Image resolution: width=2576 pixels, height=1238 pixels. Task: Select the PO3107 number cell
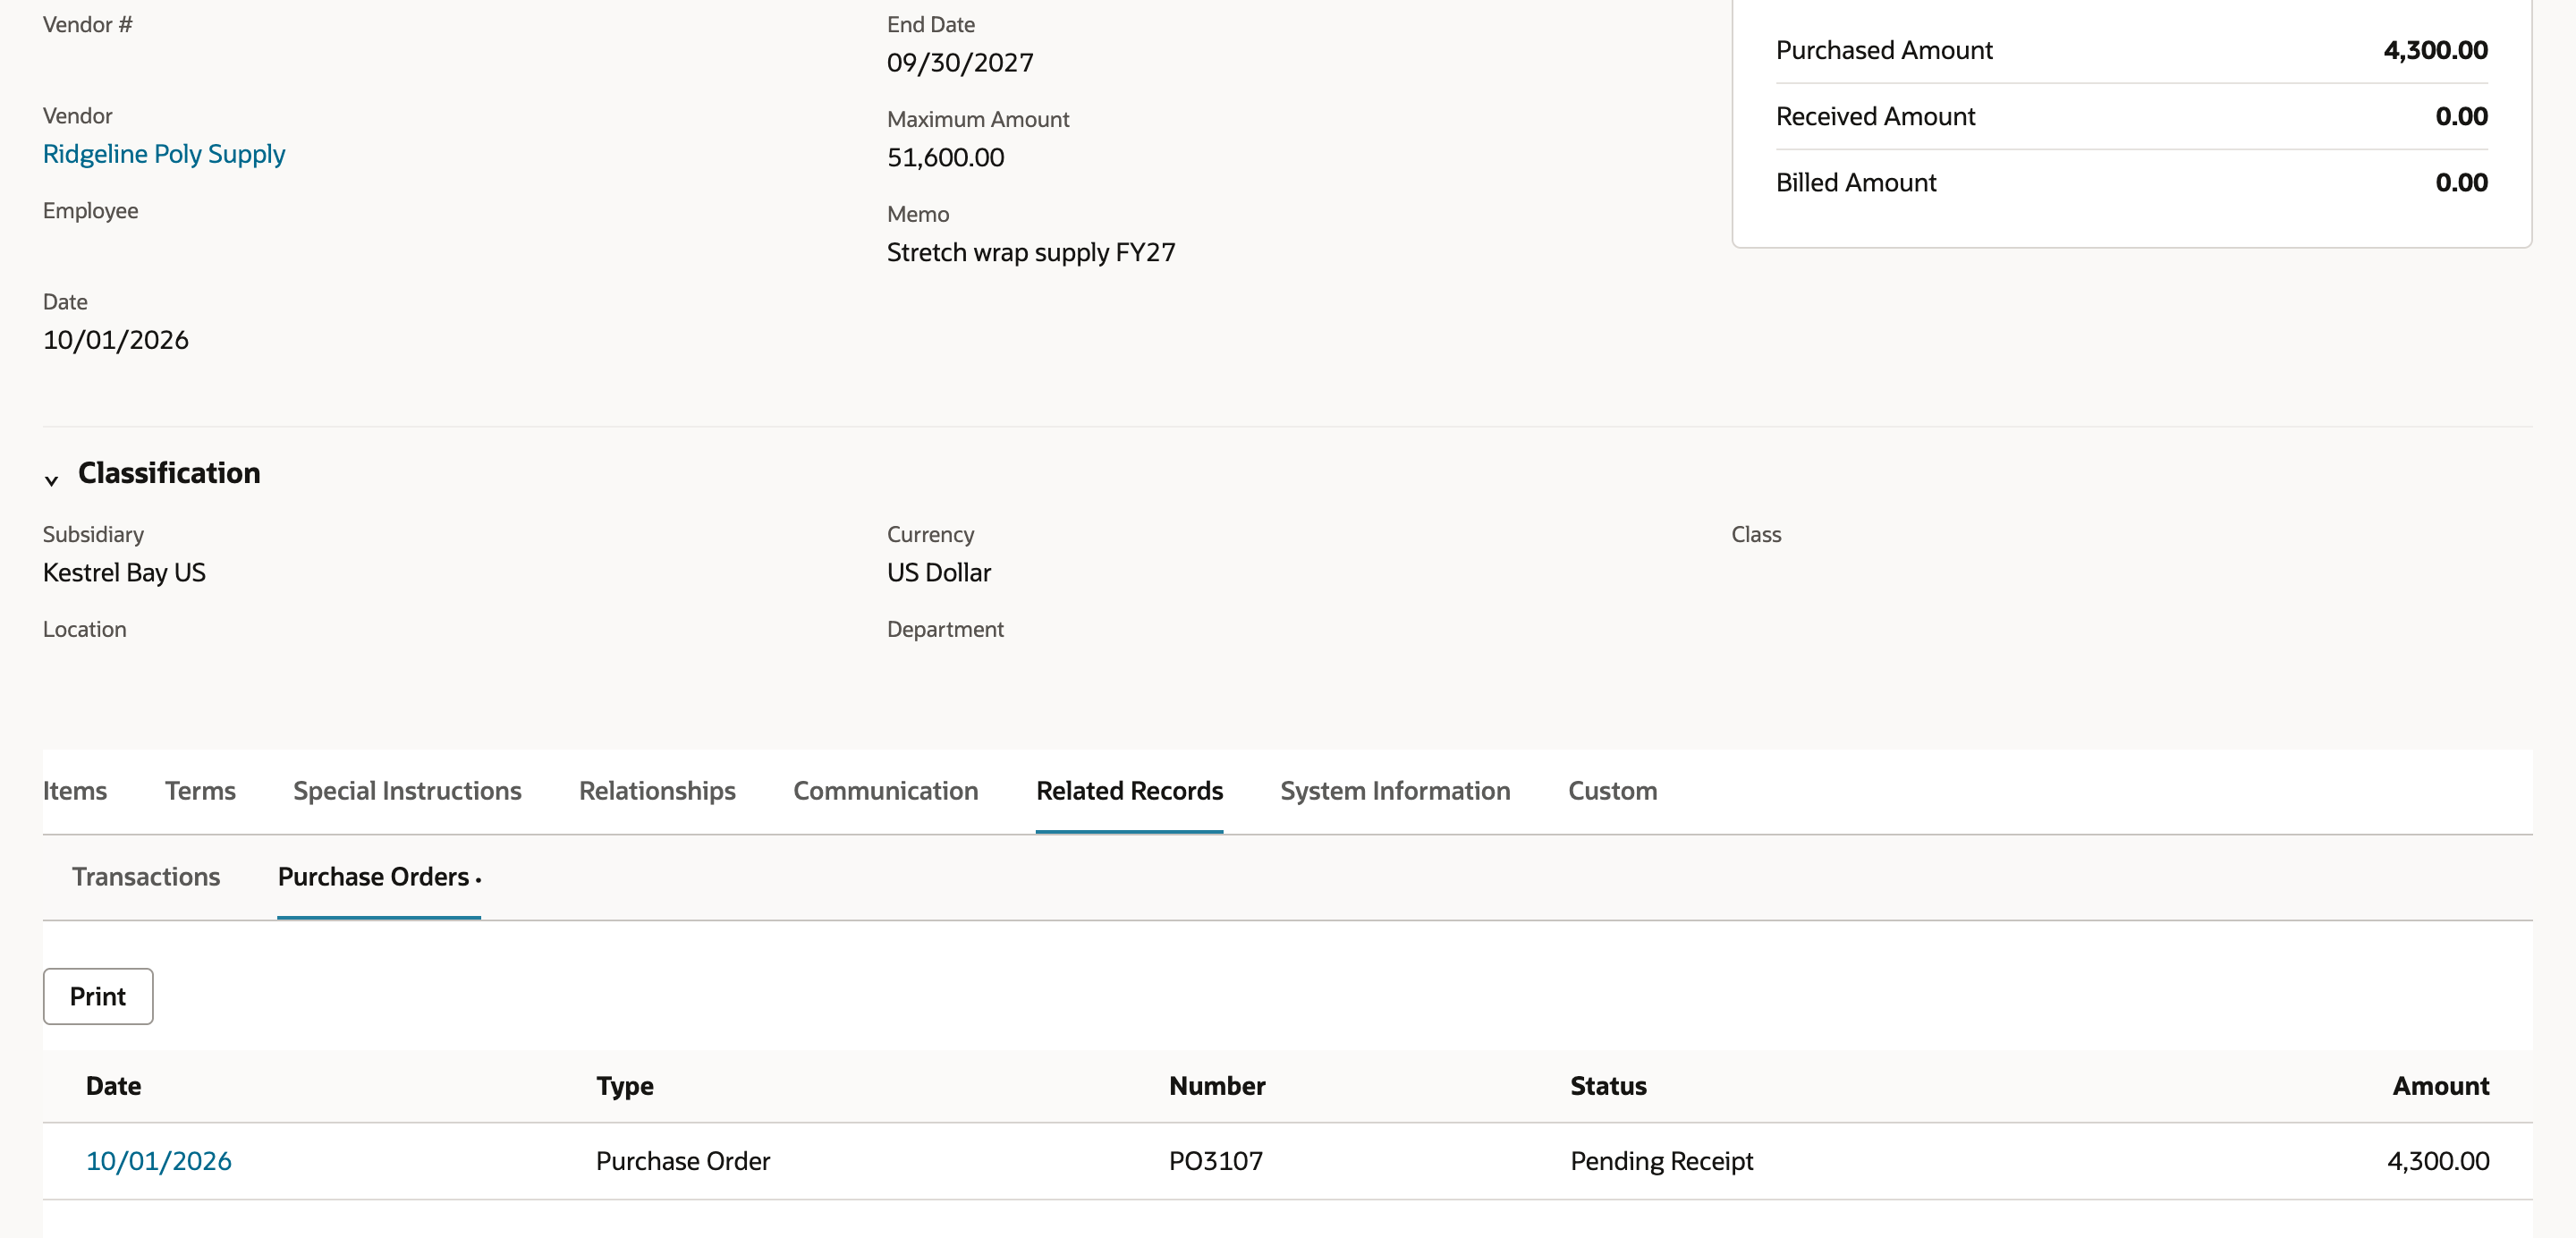click(1216, 1161)
